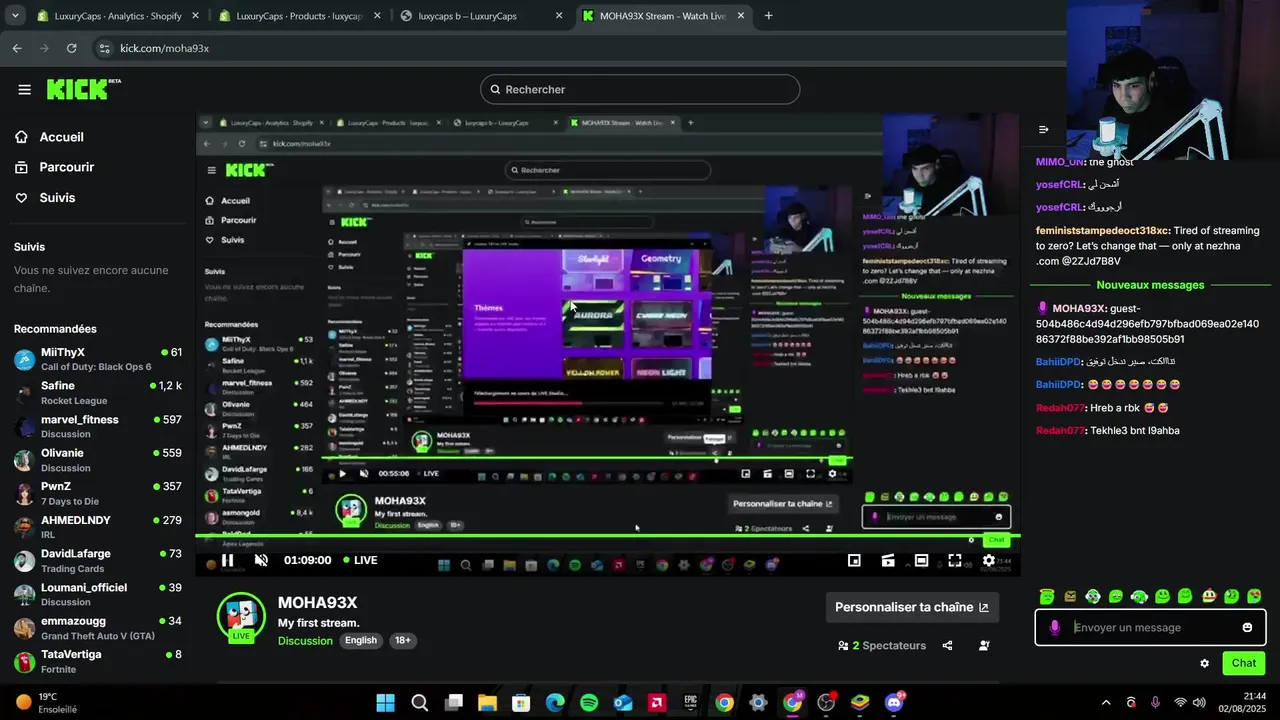Open chat settings gear
Screen dimensions: 1280x720
coord(1204,663)
